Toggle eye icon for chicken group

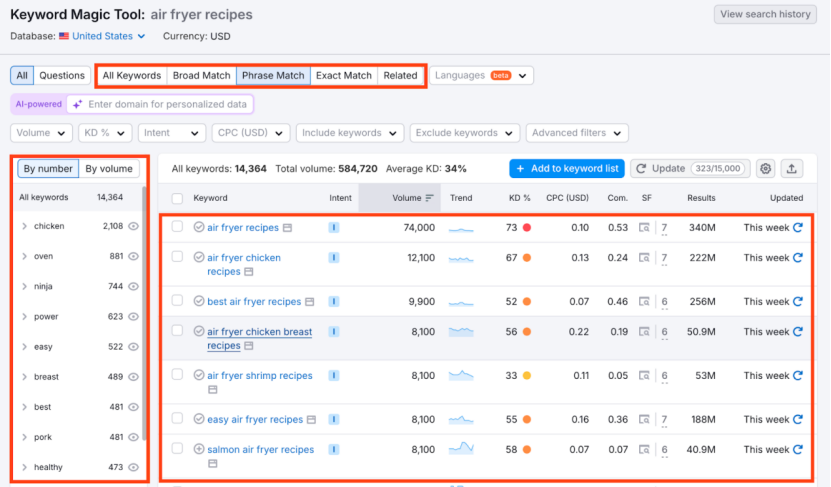click(134, 227)
